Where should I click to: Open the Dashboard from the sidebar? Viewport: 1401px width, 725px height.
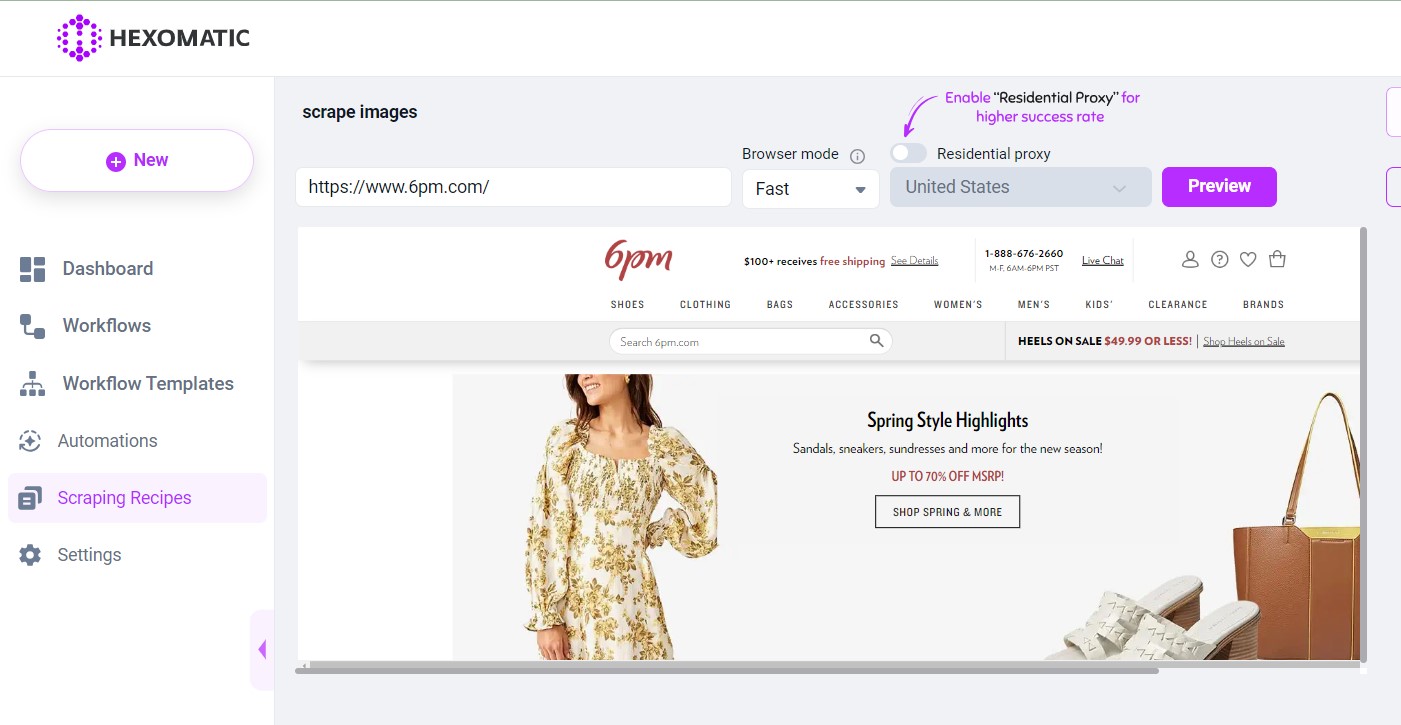pos(107,268)
